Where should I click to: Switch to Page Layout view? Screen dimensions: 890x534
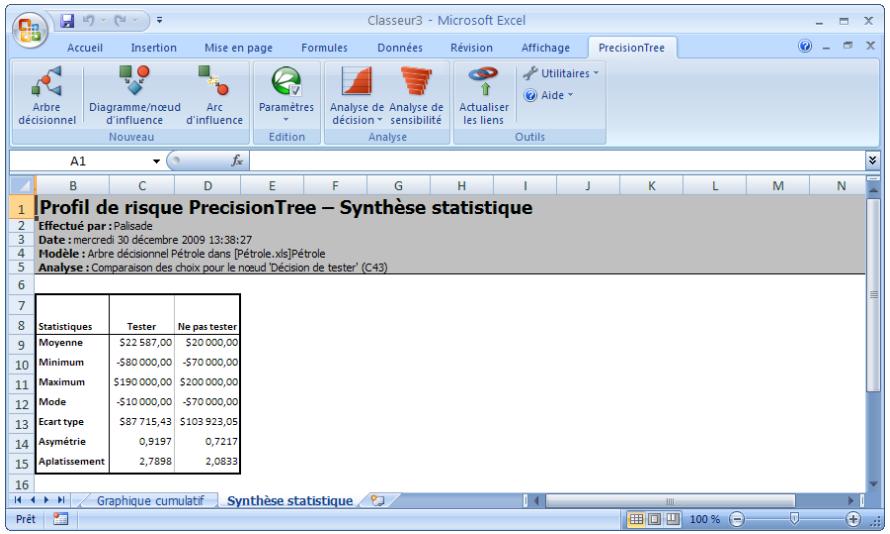pyautogui.click(x=654, y=519)
